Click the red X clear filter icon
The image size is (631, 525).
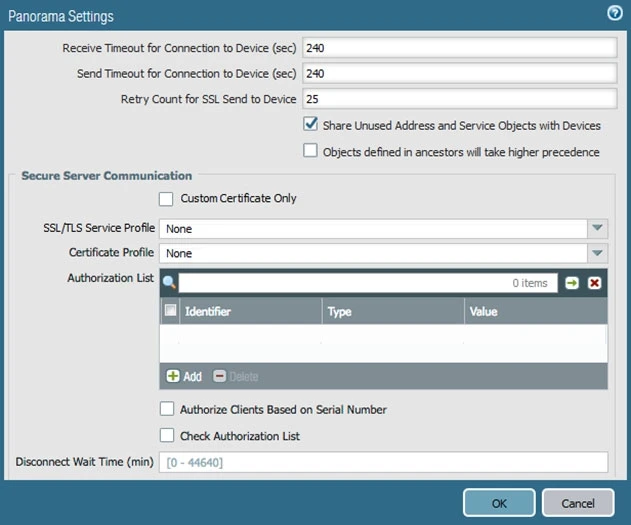[x=595, y=283]
